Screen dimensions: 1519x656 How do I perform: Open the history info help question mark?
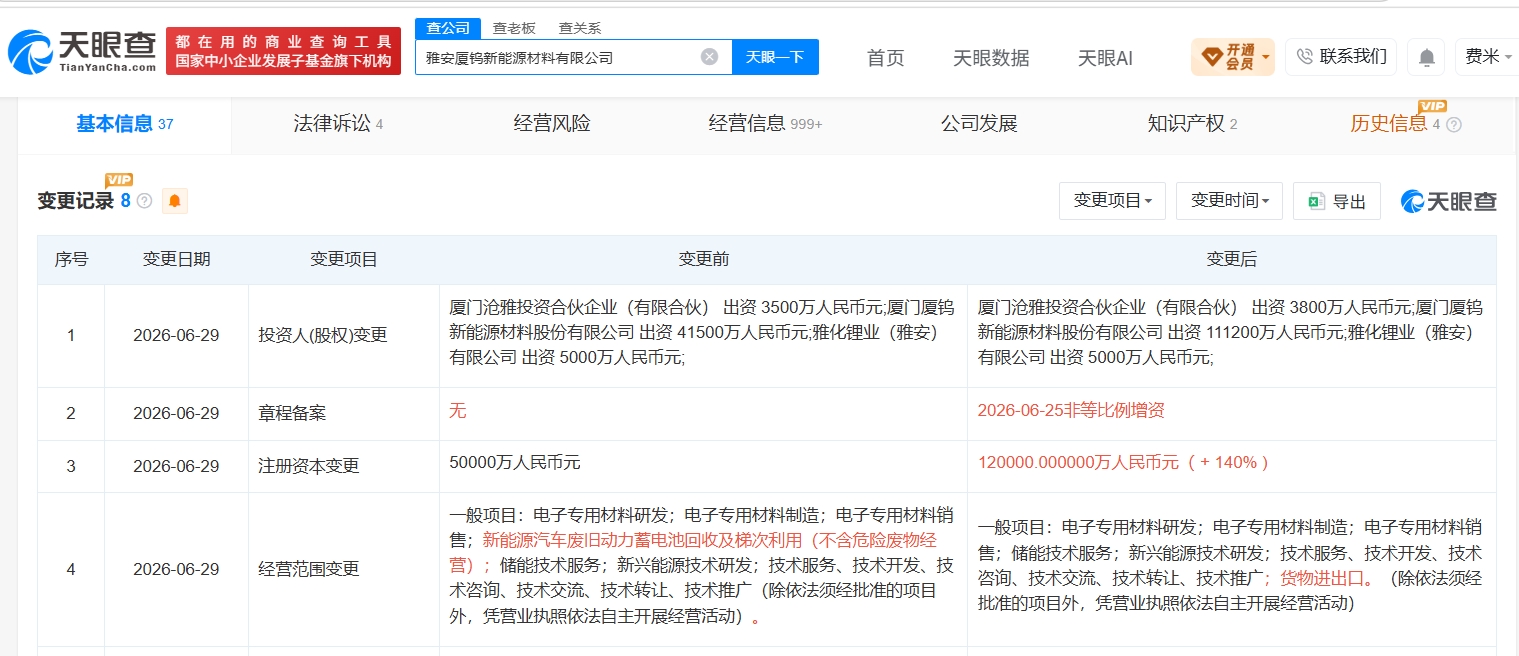(1454, 125)
